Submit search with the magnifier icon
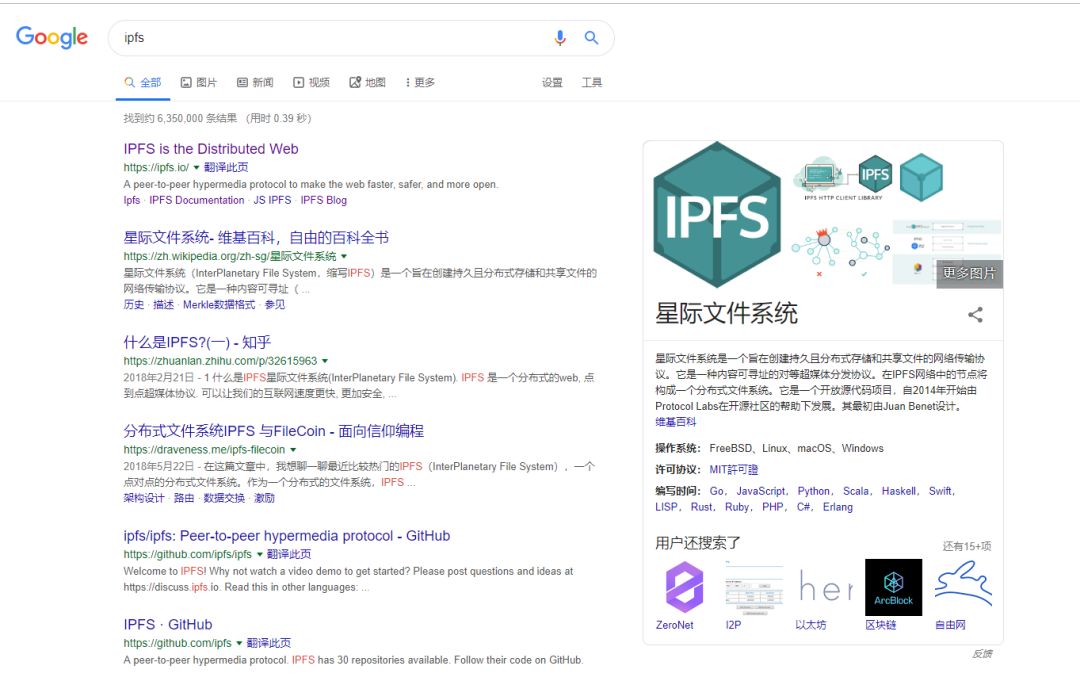 click(x=591, y=38)
